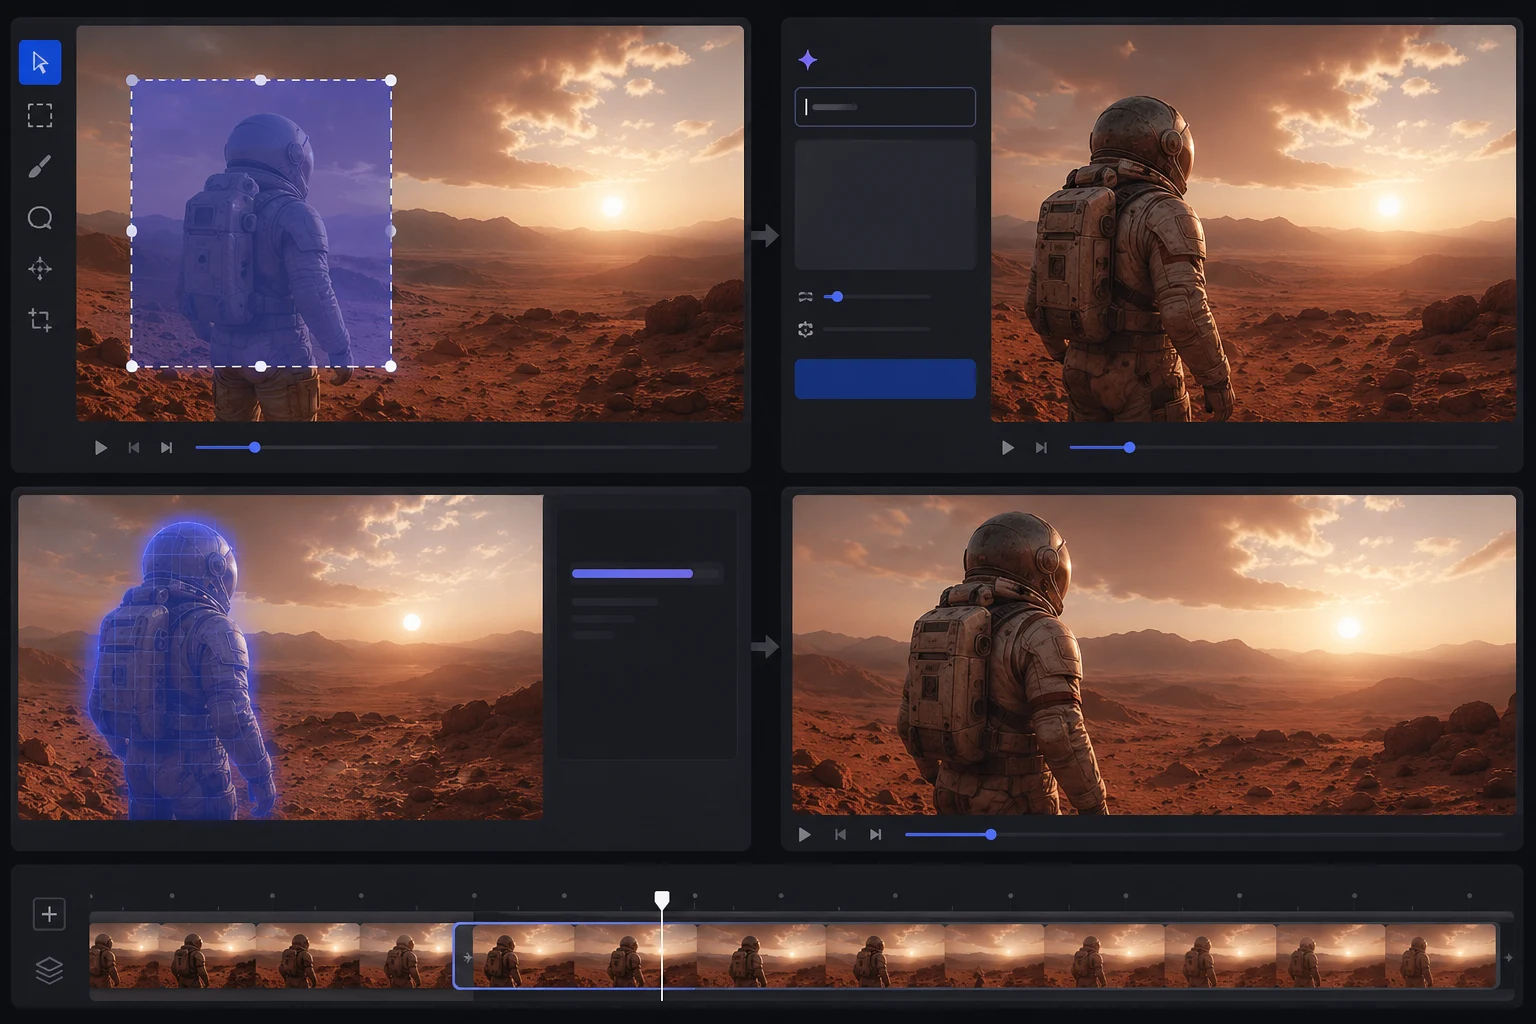
Task: Select the move/pan tool
Action: coord(40,269)
